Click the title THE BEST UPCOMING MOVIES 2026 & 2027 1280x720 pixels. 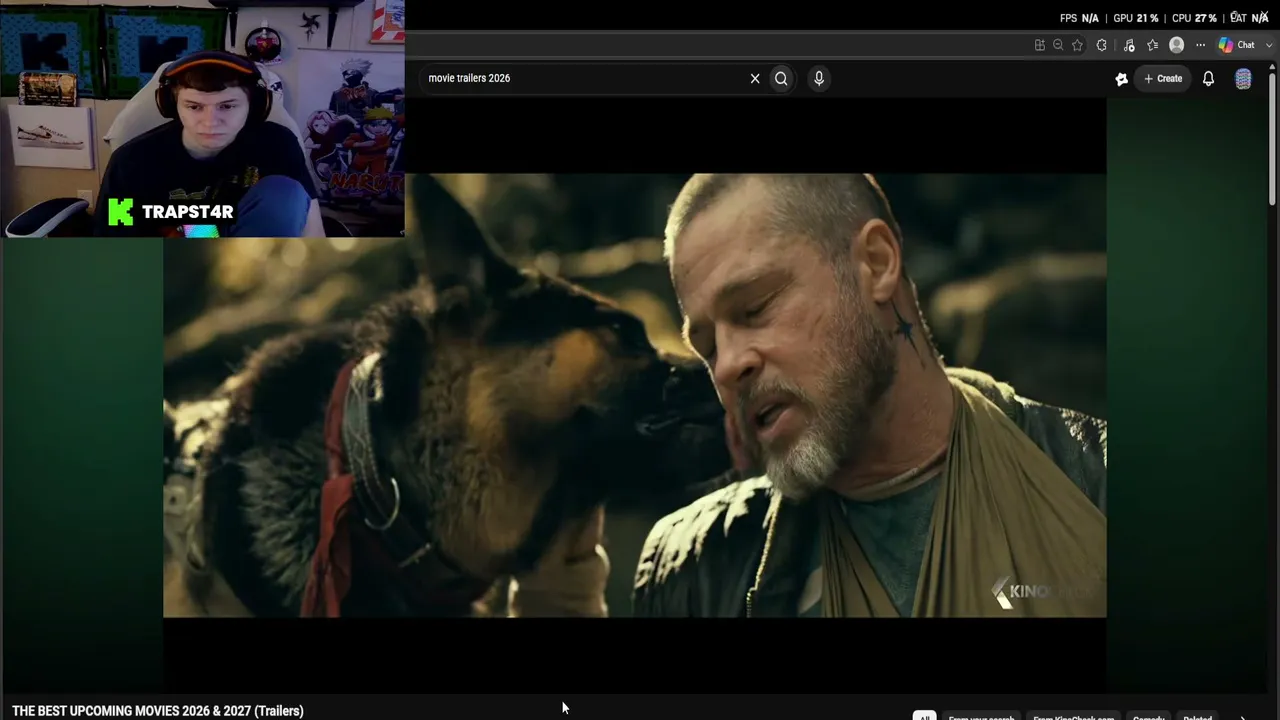158,711
